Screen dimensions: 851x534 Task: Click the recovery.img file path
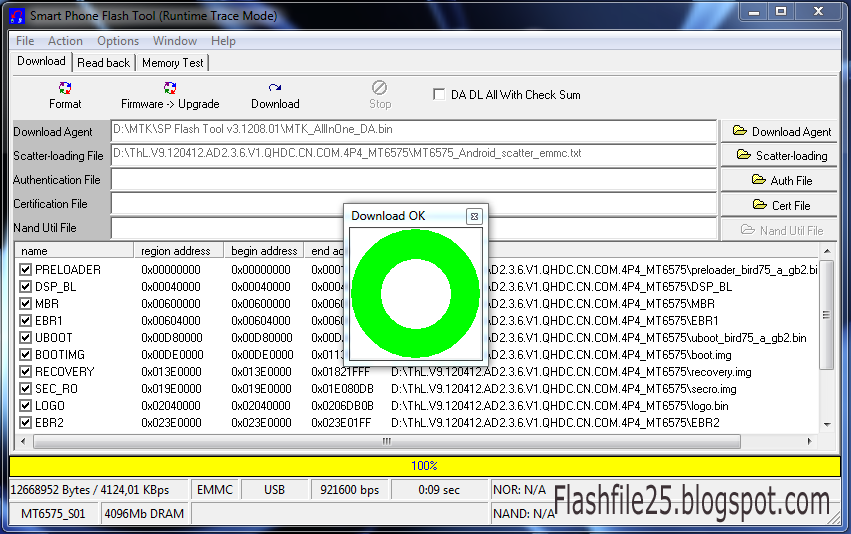[571, 372]
